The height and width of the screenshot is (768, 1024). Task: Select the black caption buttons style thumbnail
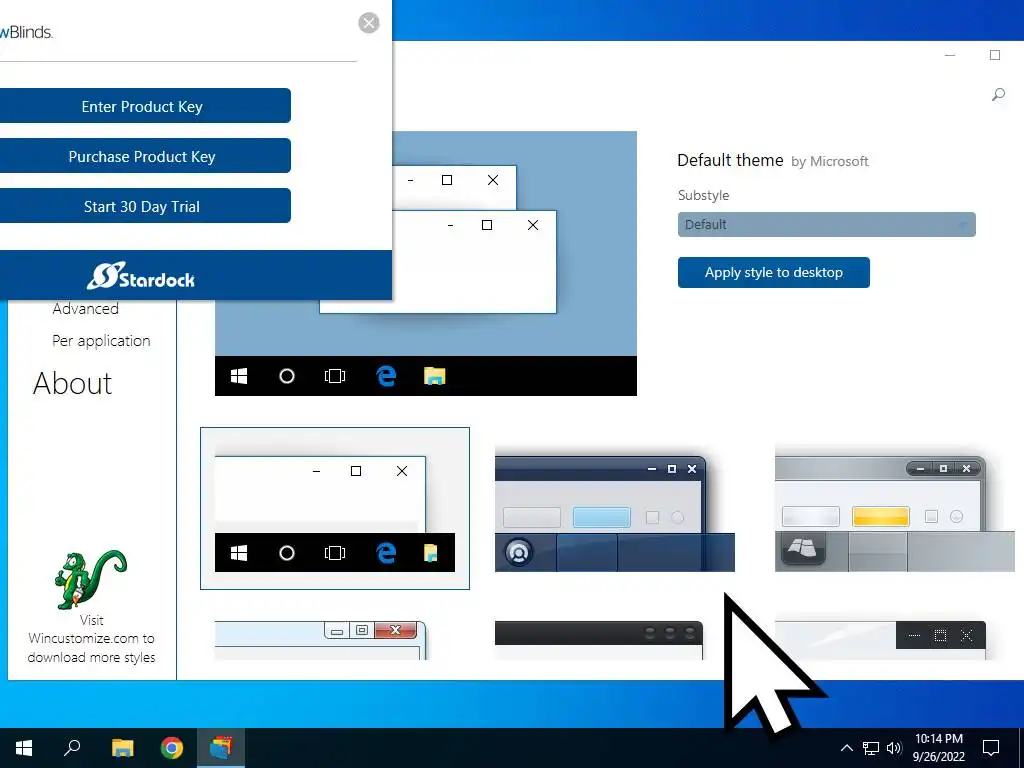(880, 640)
